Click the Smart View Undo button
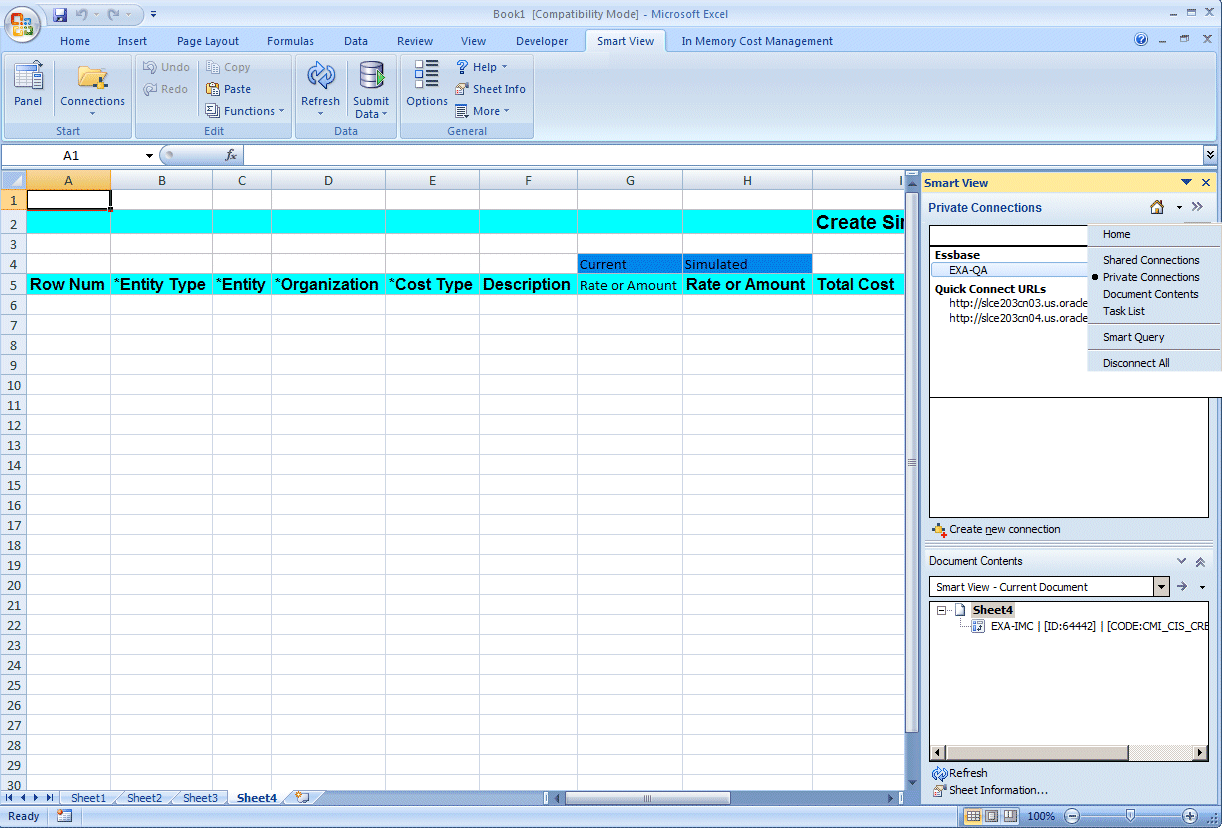The image size is (1222, 828). 166,67
